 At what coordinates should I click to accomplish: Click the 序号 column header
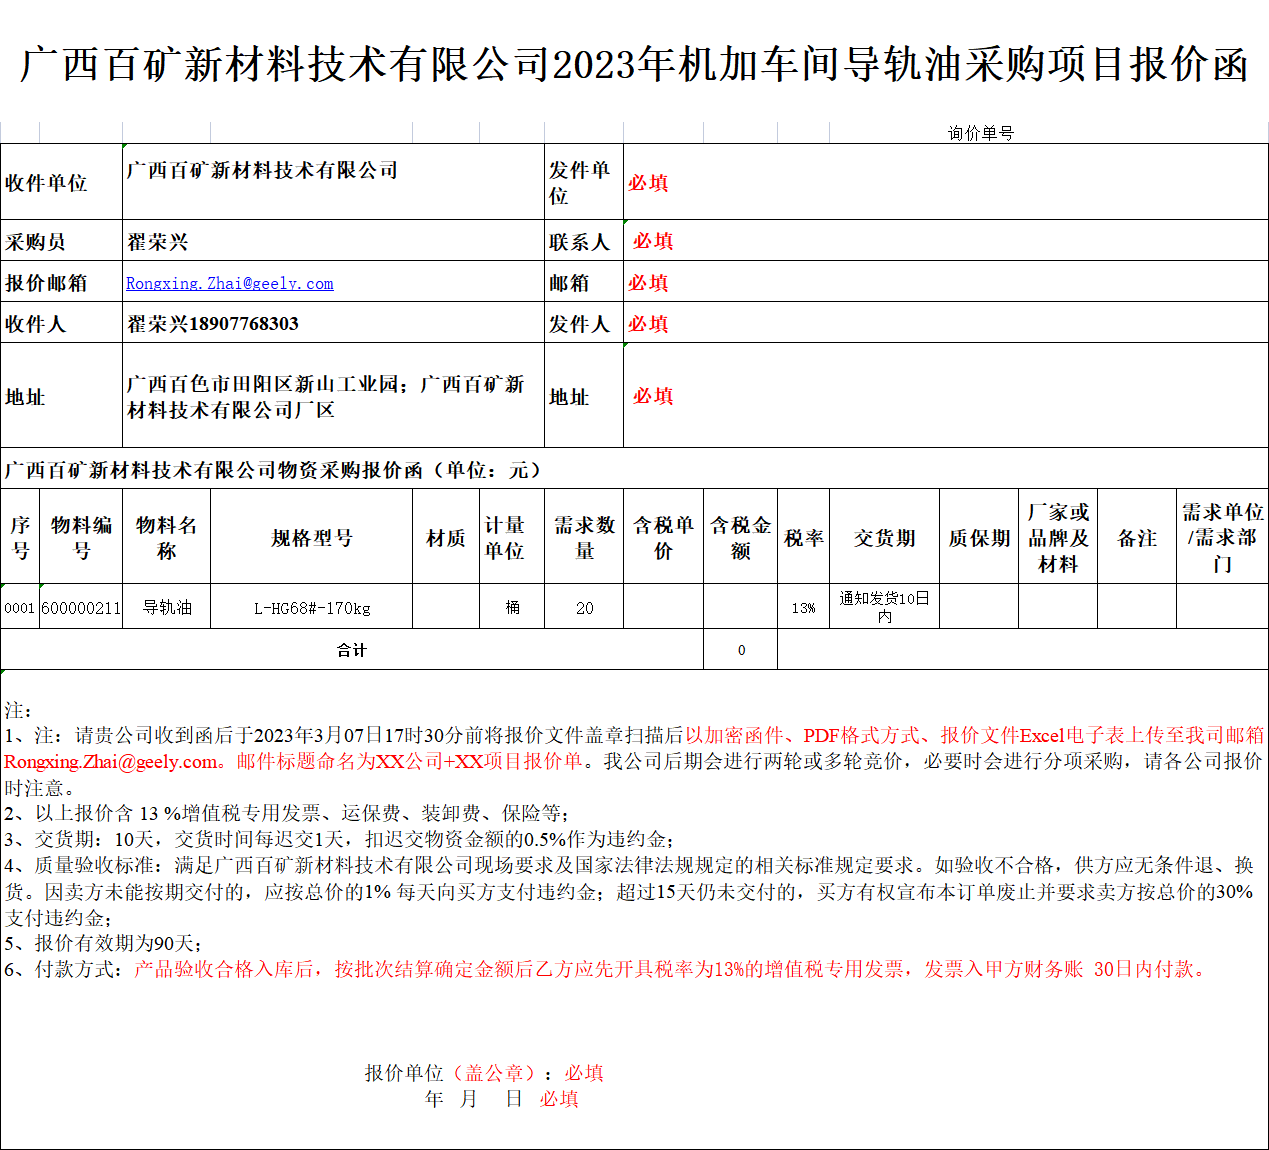[x=20, y=537]
